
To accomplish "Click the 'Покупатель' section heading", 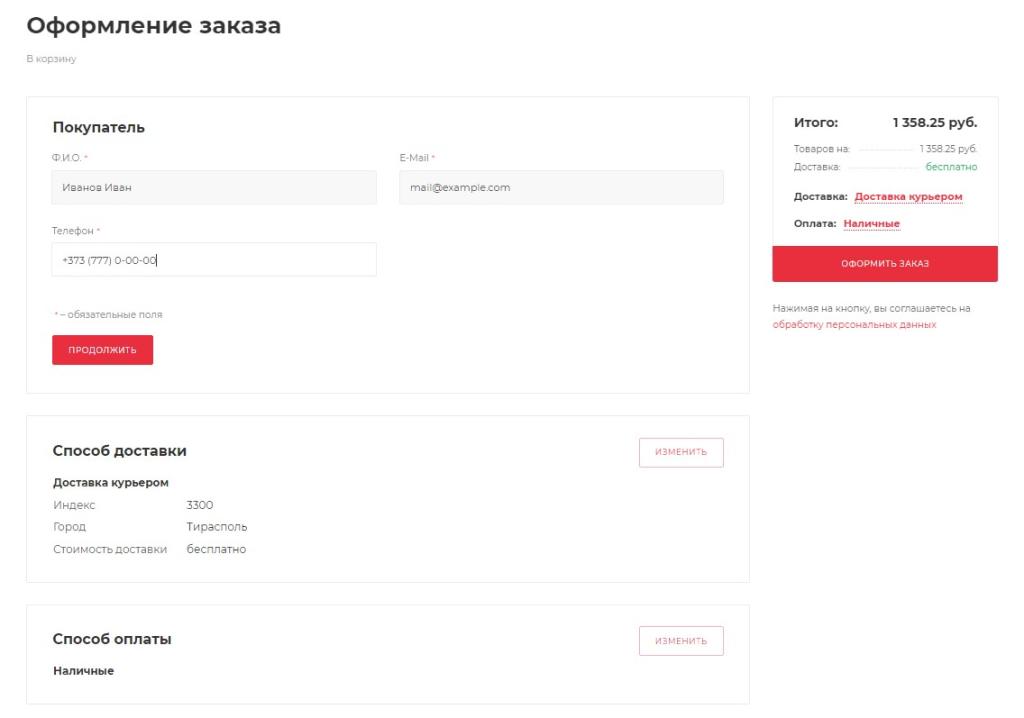I will (98, 127).
